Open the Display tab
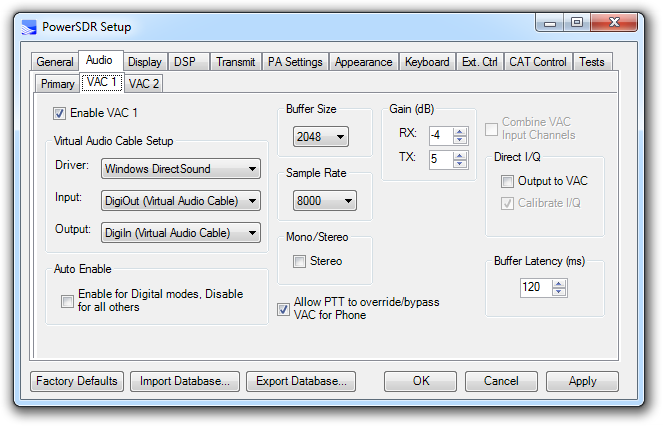This screenshot has height=426, width=663. click(x=145, y=62)
